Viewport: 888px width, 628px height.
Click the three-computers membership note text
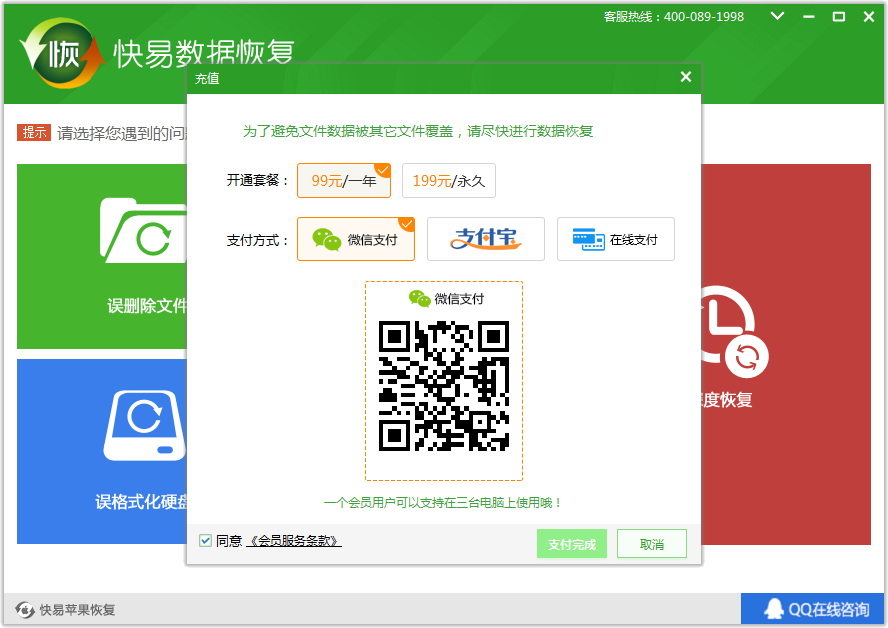(443, 503)
